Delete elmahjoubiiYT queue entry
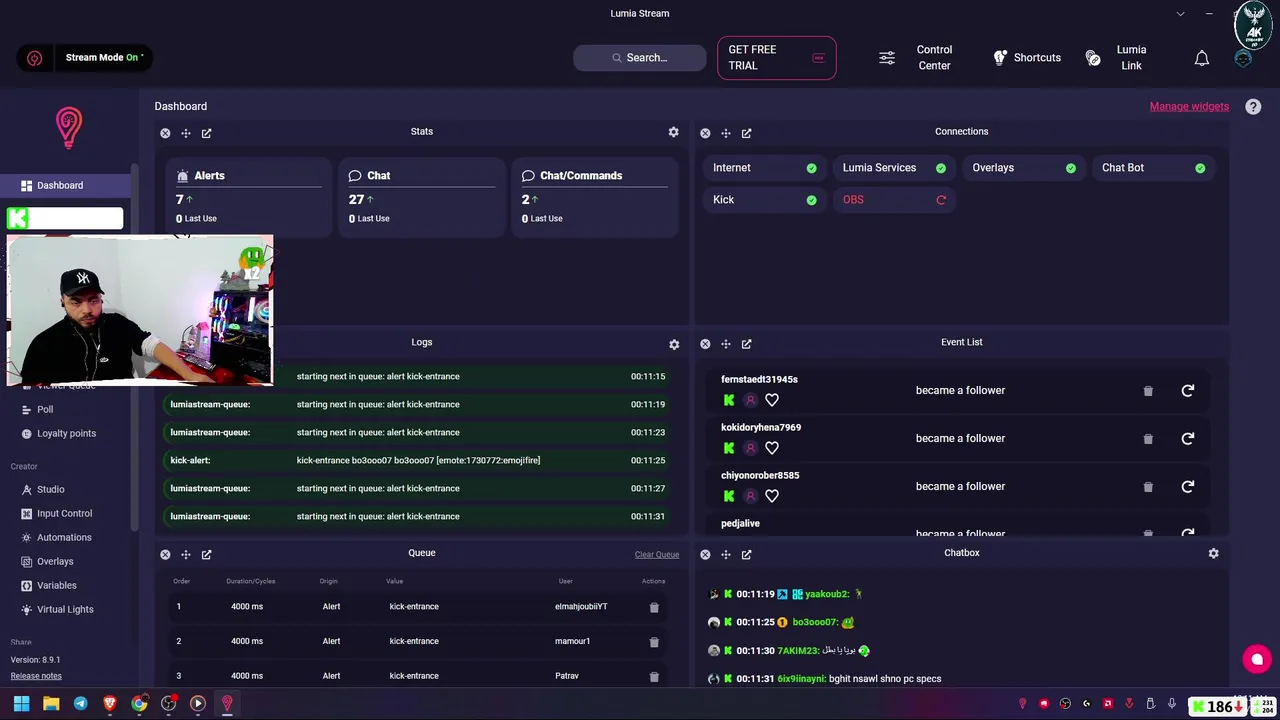This screenshot has width=1280, height=720. coord(654,607)
